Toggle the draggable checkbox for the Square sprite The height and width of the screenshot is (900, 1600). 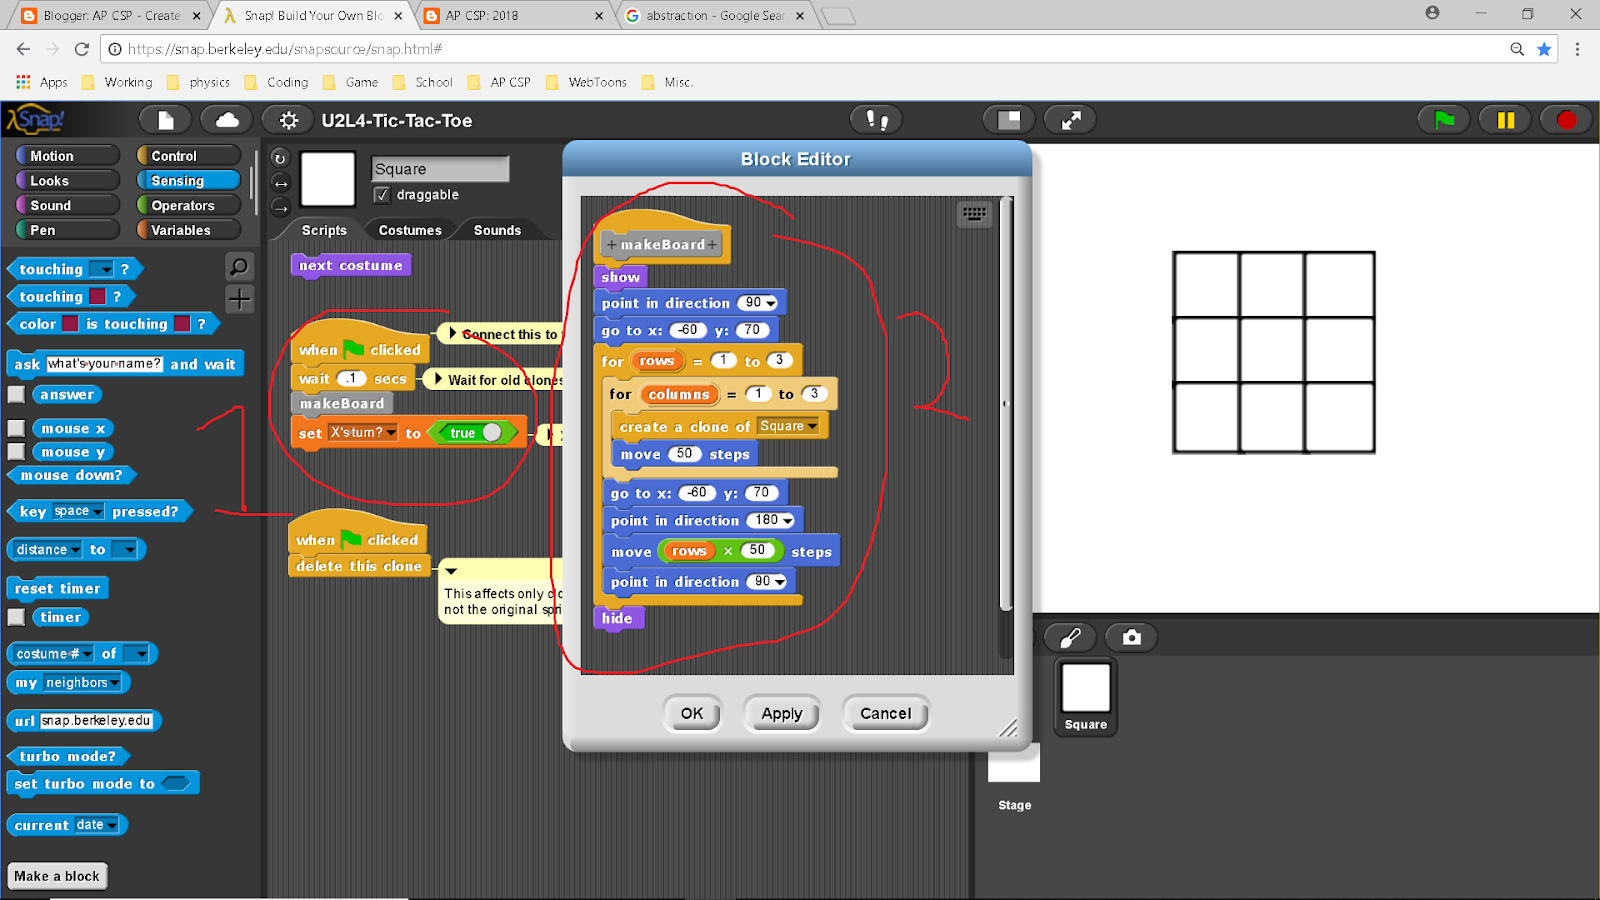coord(382,195)
